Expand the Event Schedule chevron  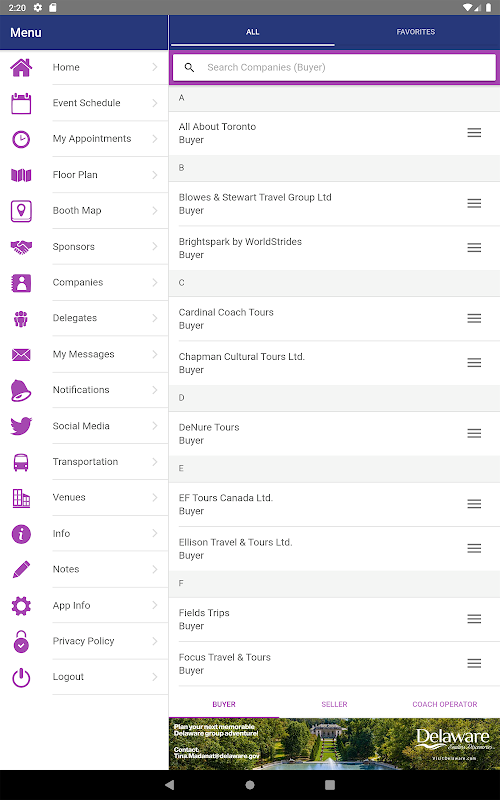(x=155, y=103)
